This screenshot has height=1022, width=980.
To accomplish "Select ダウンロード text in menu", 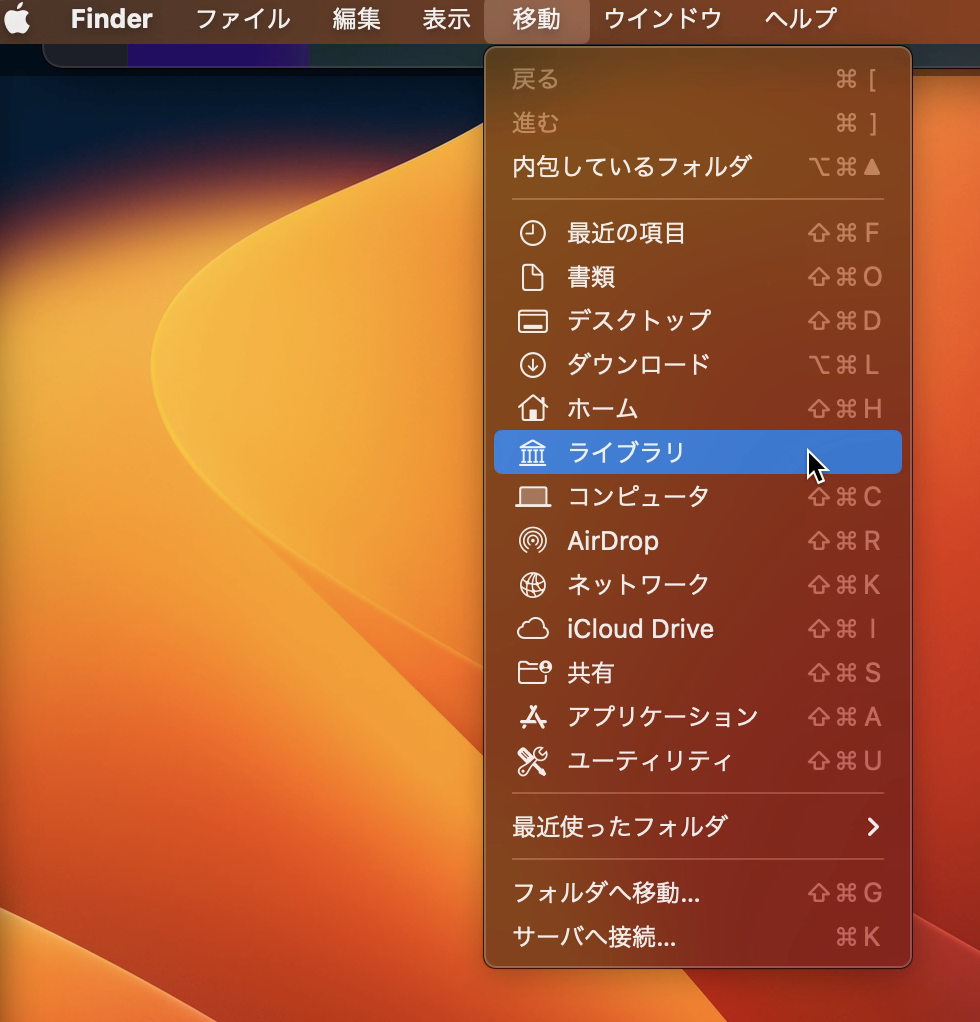I will click(x=638, y=365).
